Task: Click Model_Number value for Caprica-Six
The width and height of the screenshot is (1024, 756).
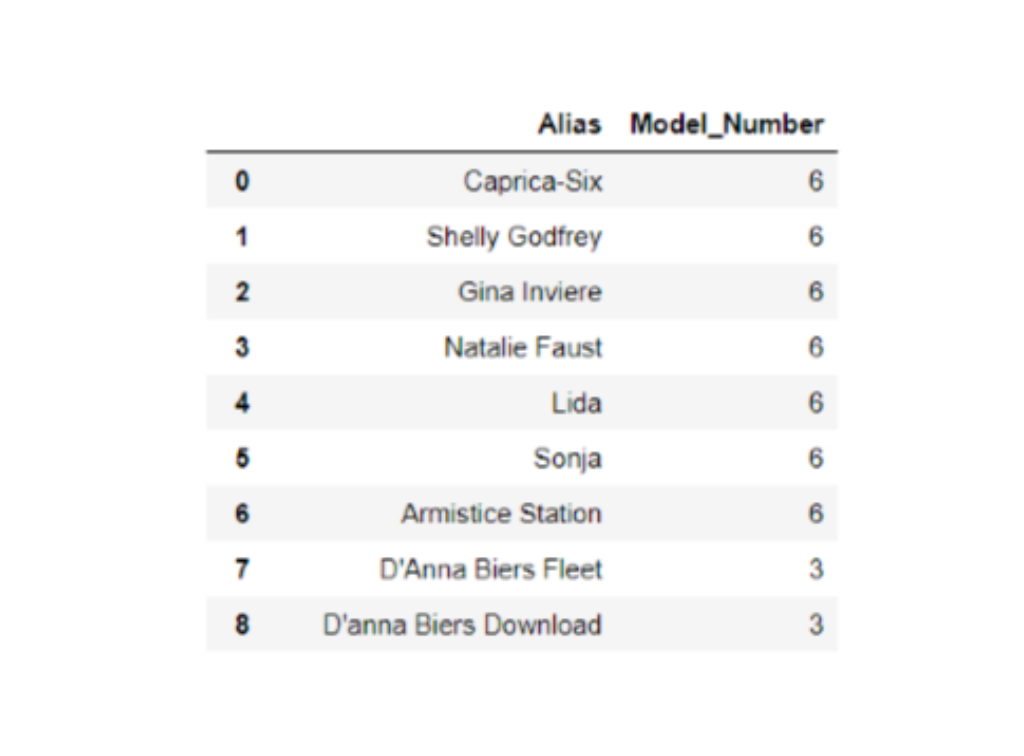Action: (x=815, y=181)
